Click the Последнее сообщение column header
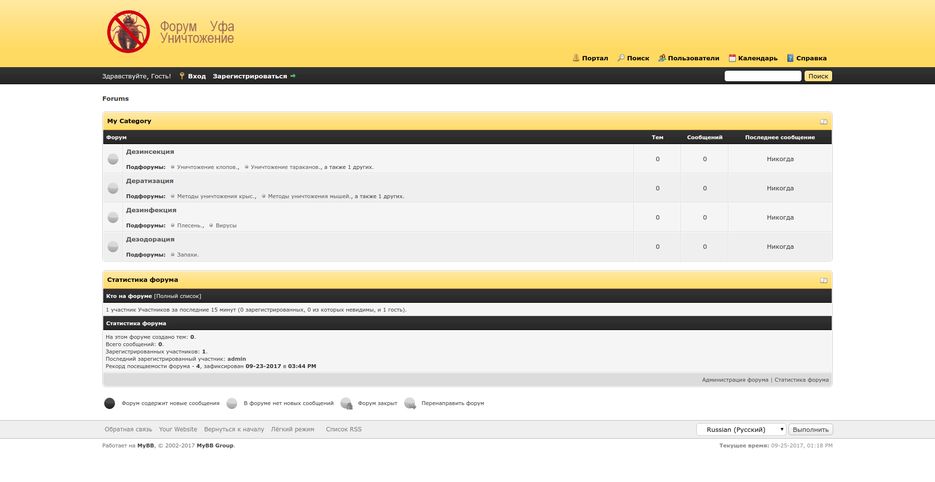The image size is (935, 482). pos(780,137)
